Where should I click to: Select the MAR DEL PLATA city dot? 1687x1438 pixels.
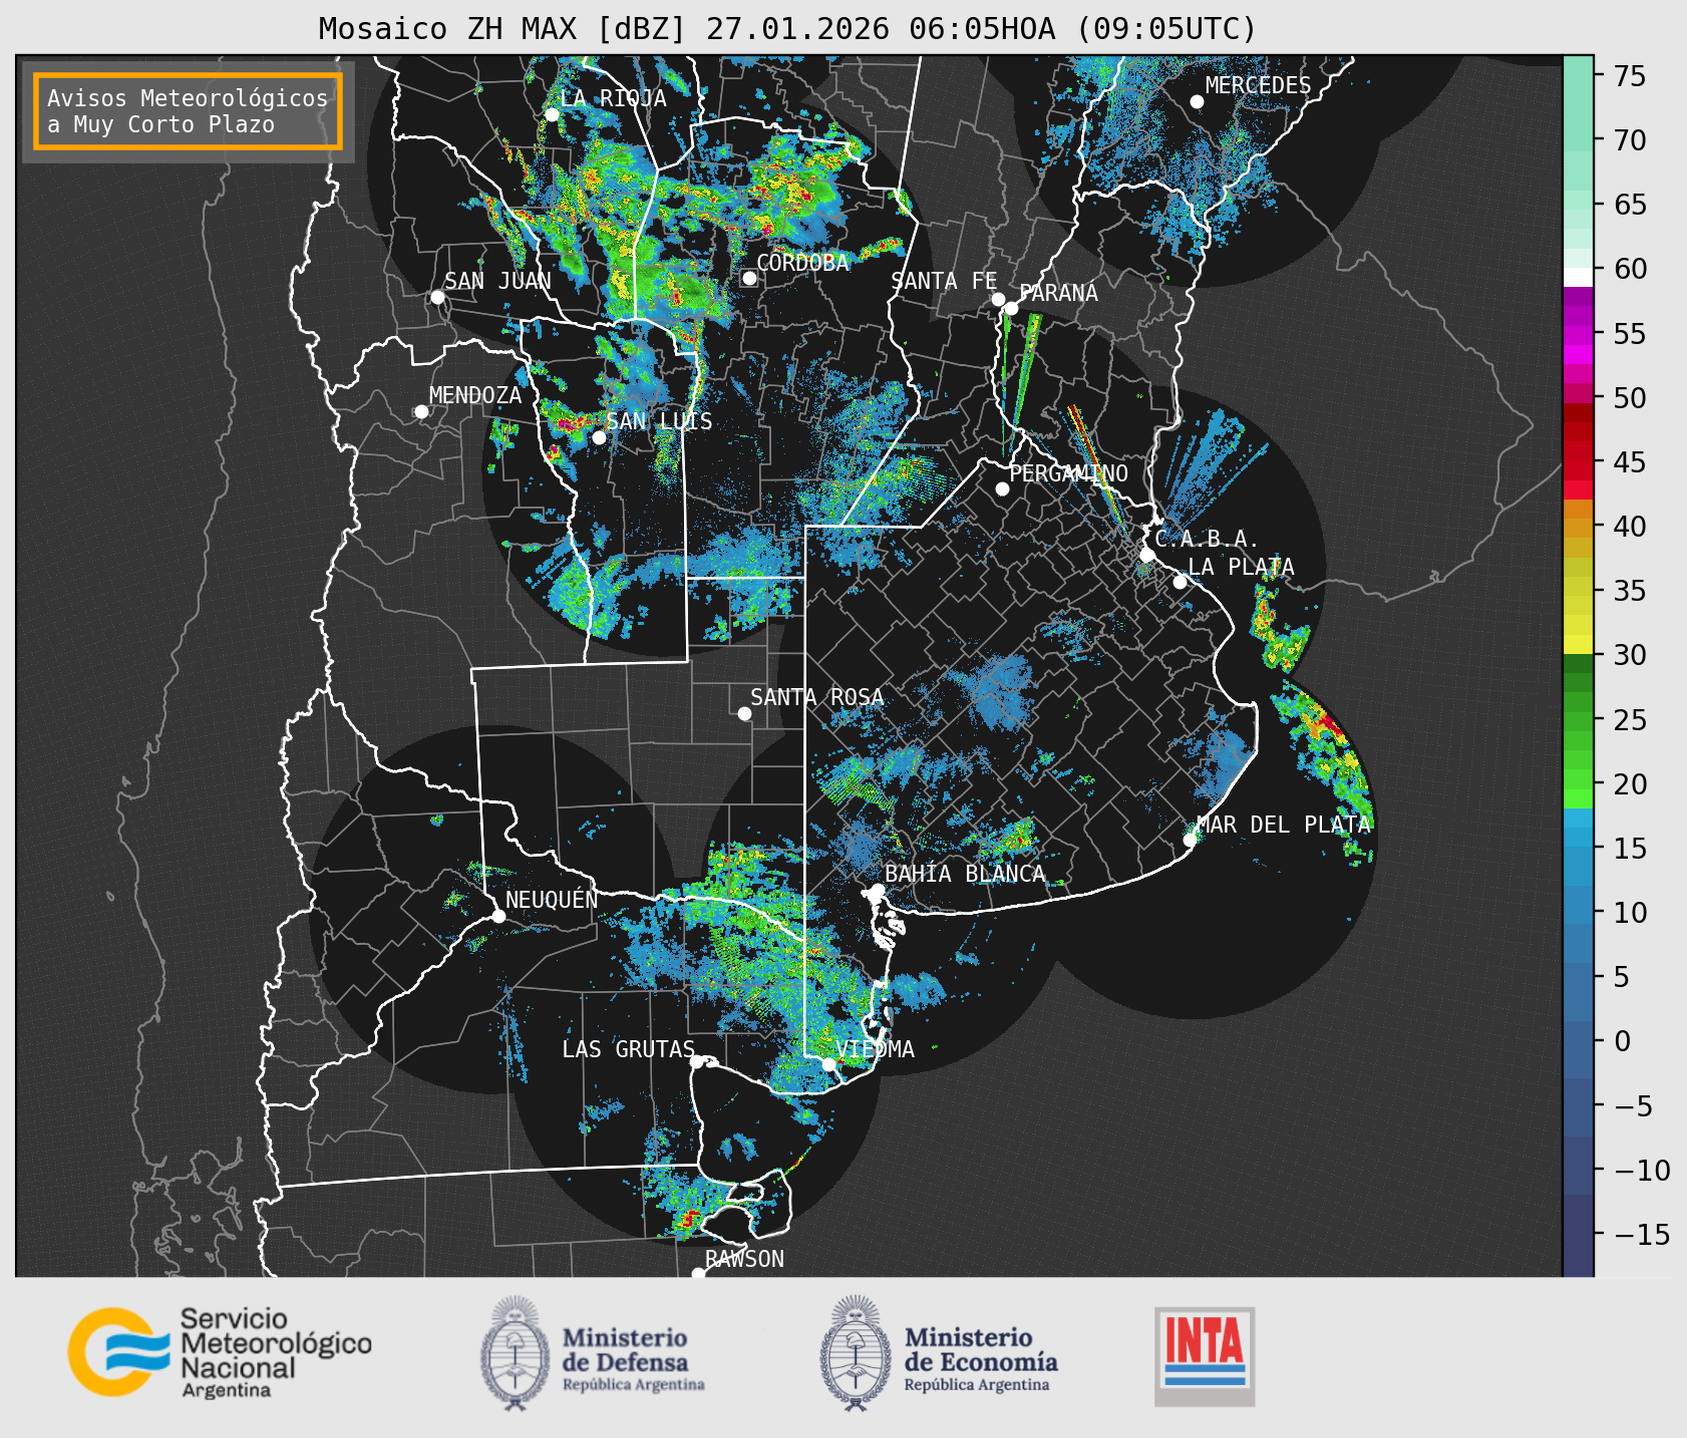tap(1190, 840)
